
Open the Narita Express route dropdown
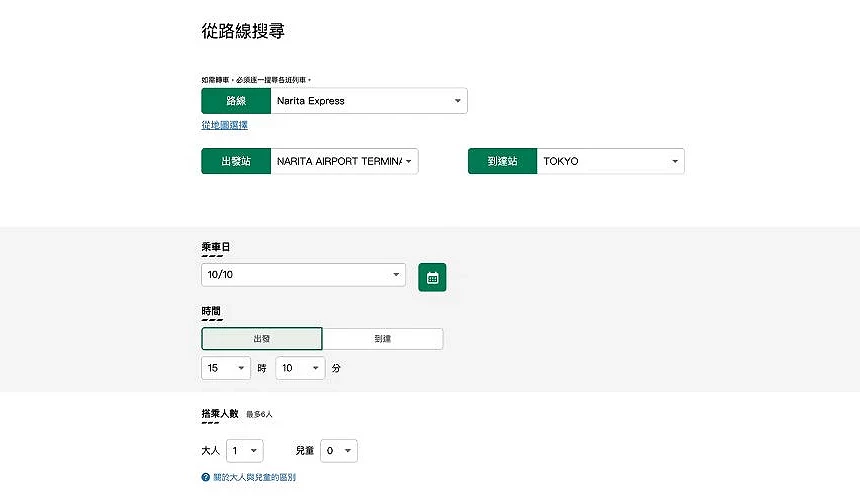coord(369,101)
